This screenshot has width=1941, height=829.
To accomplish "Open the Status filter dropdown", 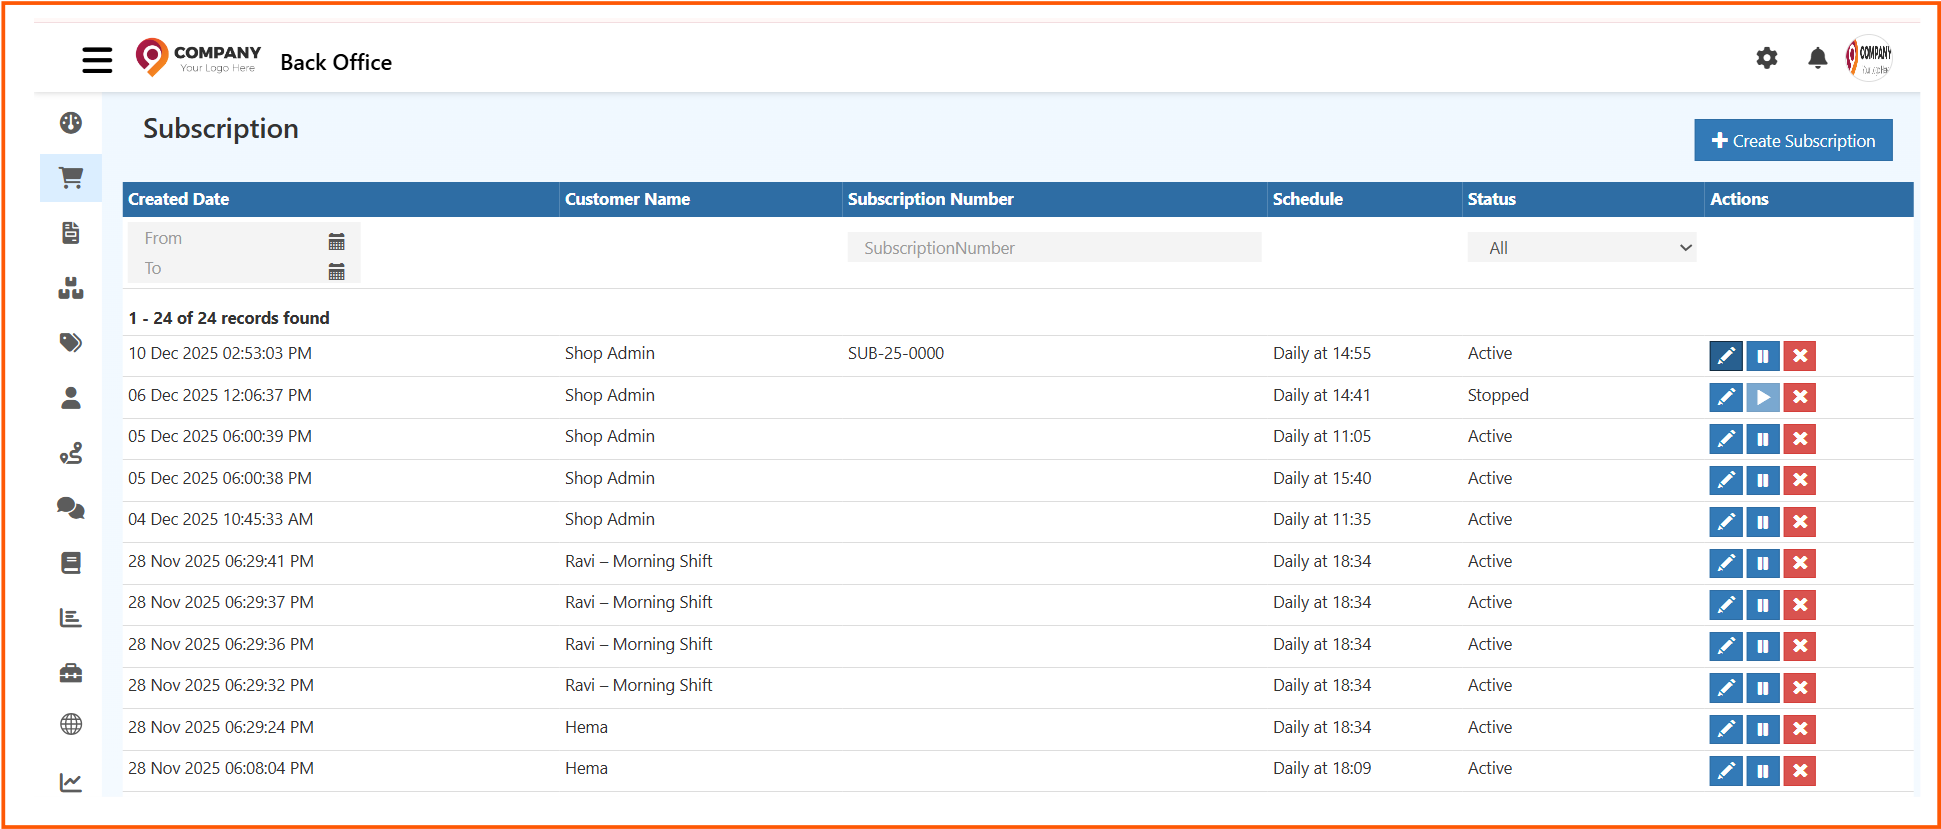I will tap(1581, 247).
